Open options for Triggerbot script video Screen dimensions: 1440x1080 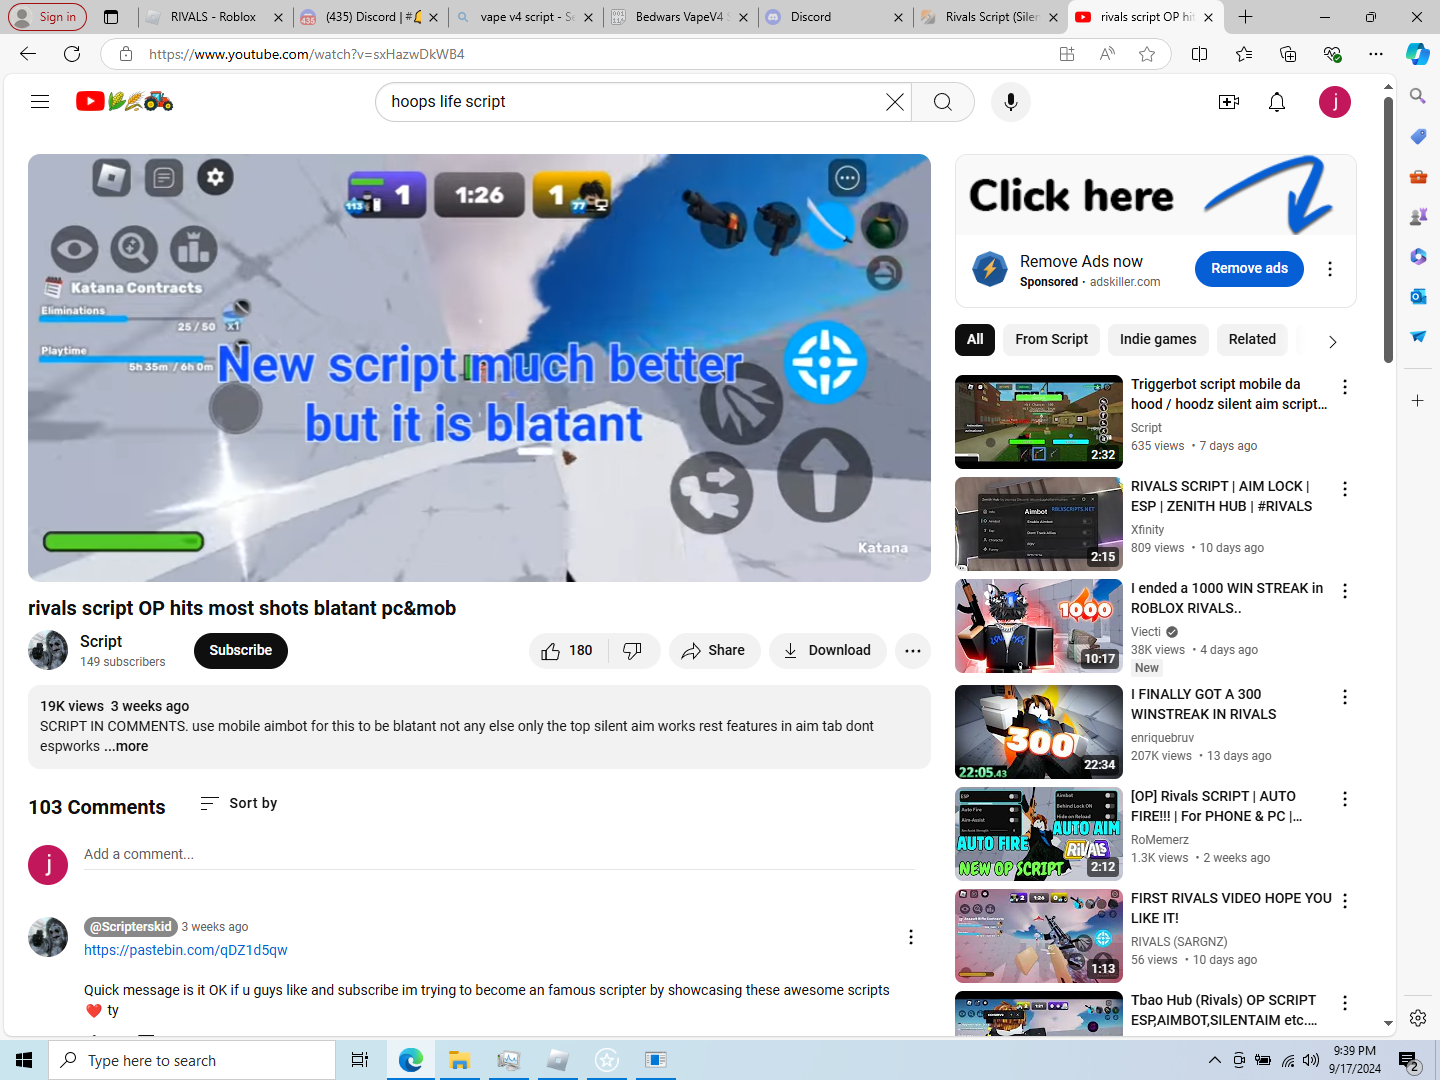[x=1345, y=387]
